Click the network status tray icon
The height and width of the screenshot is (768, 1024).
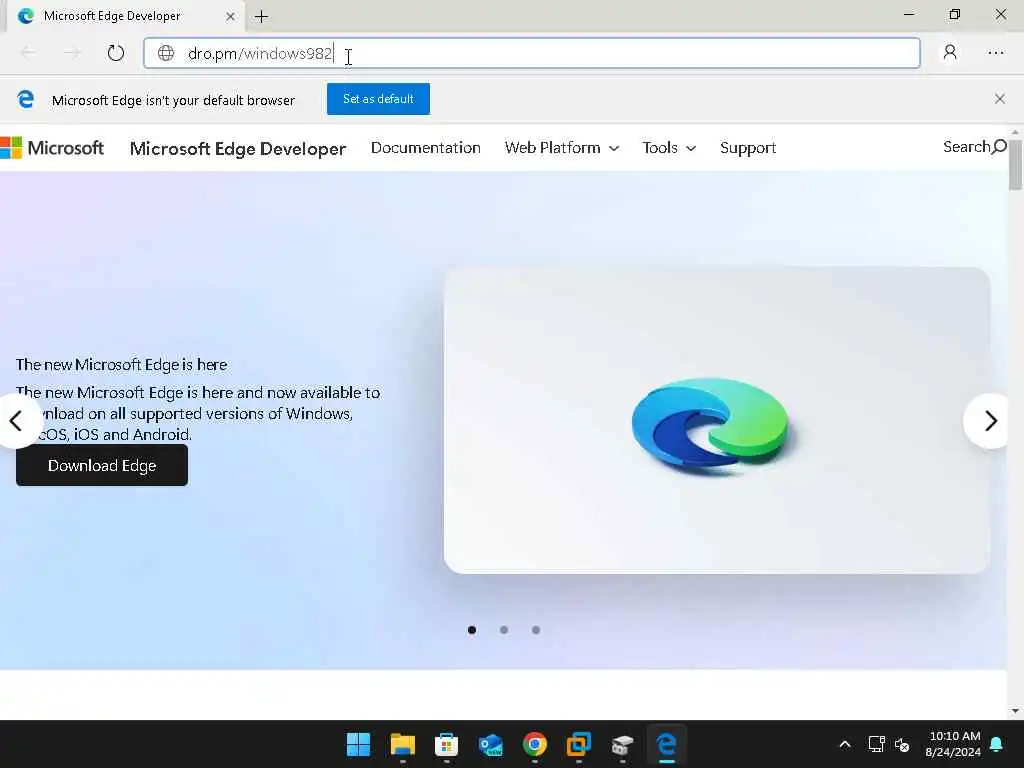point(876,744)
